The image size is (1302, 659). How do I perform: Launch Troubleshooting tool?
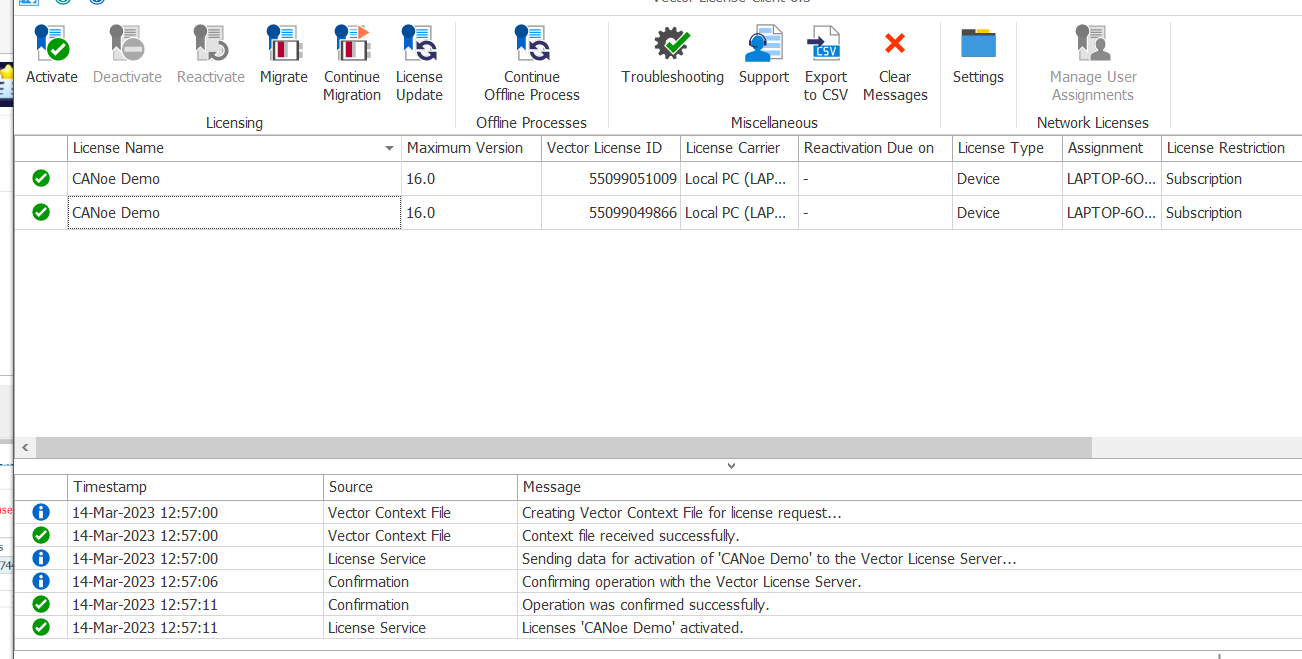point(672,44)
